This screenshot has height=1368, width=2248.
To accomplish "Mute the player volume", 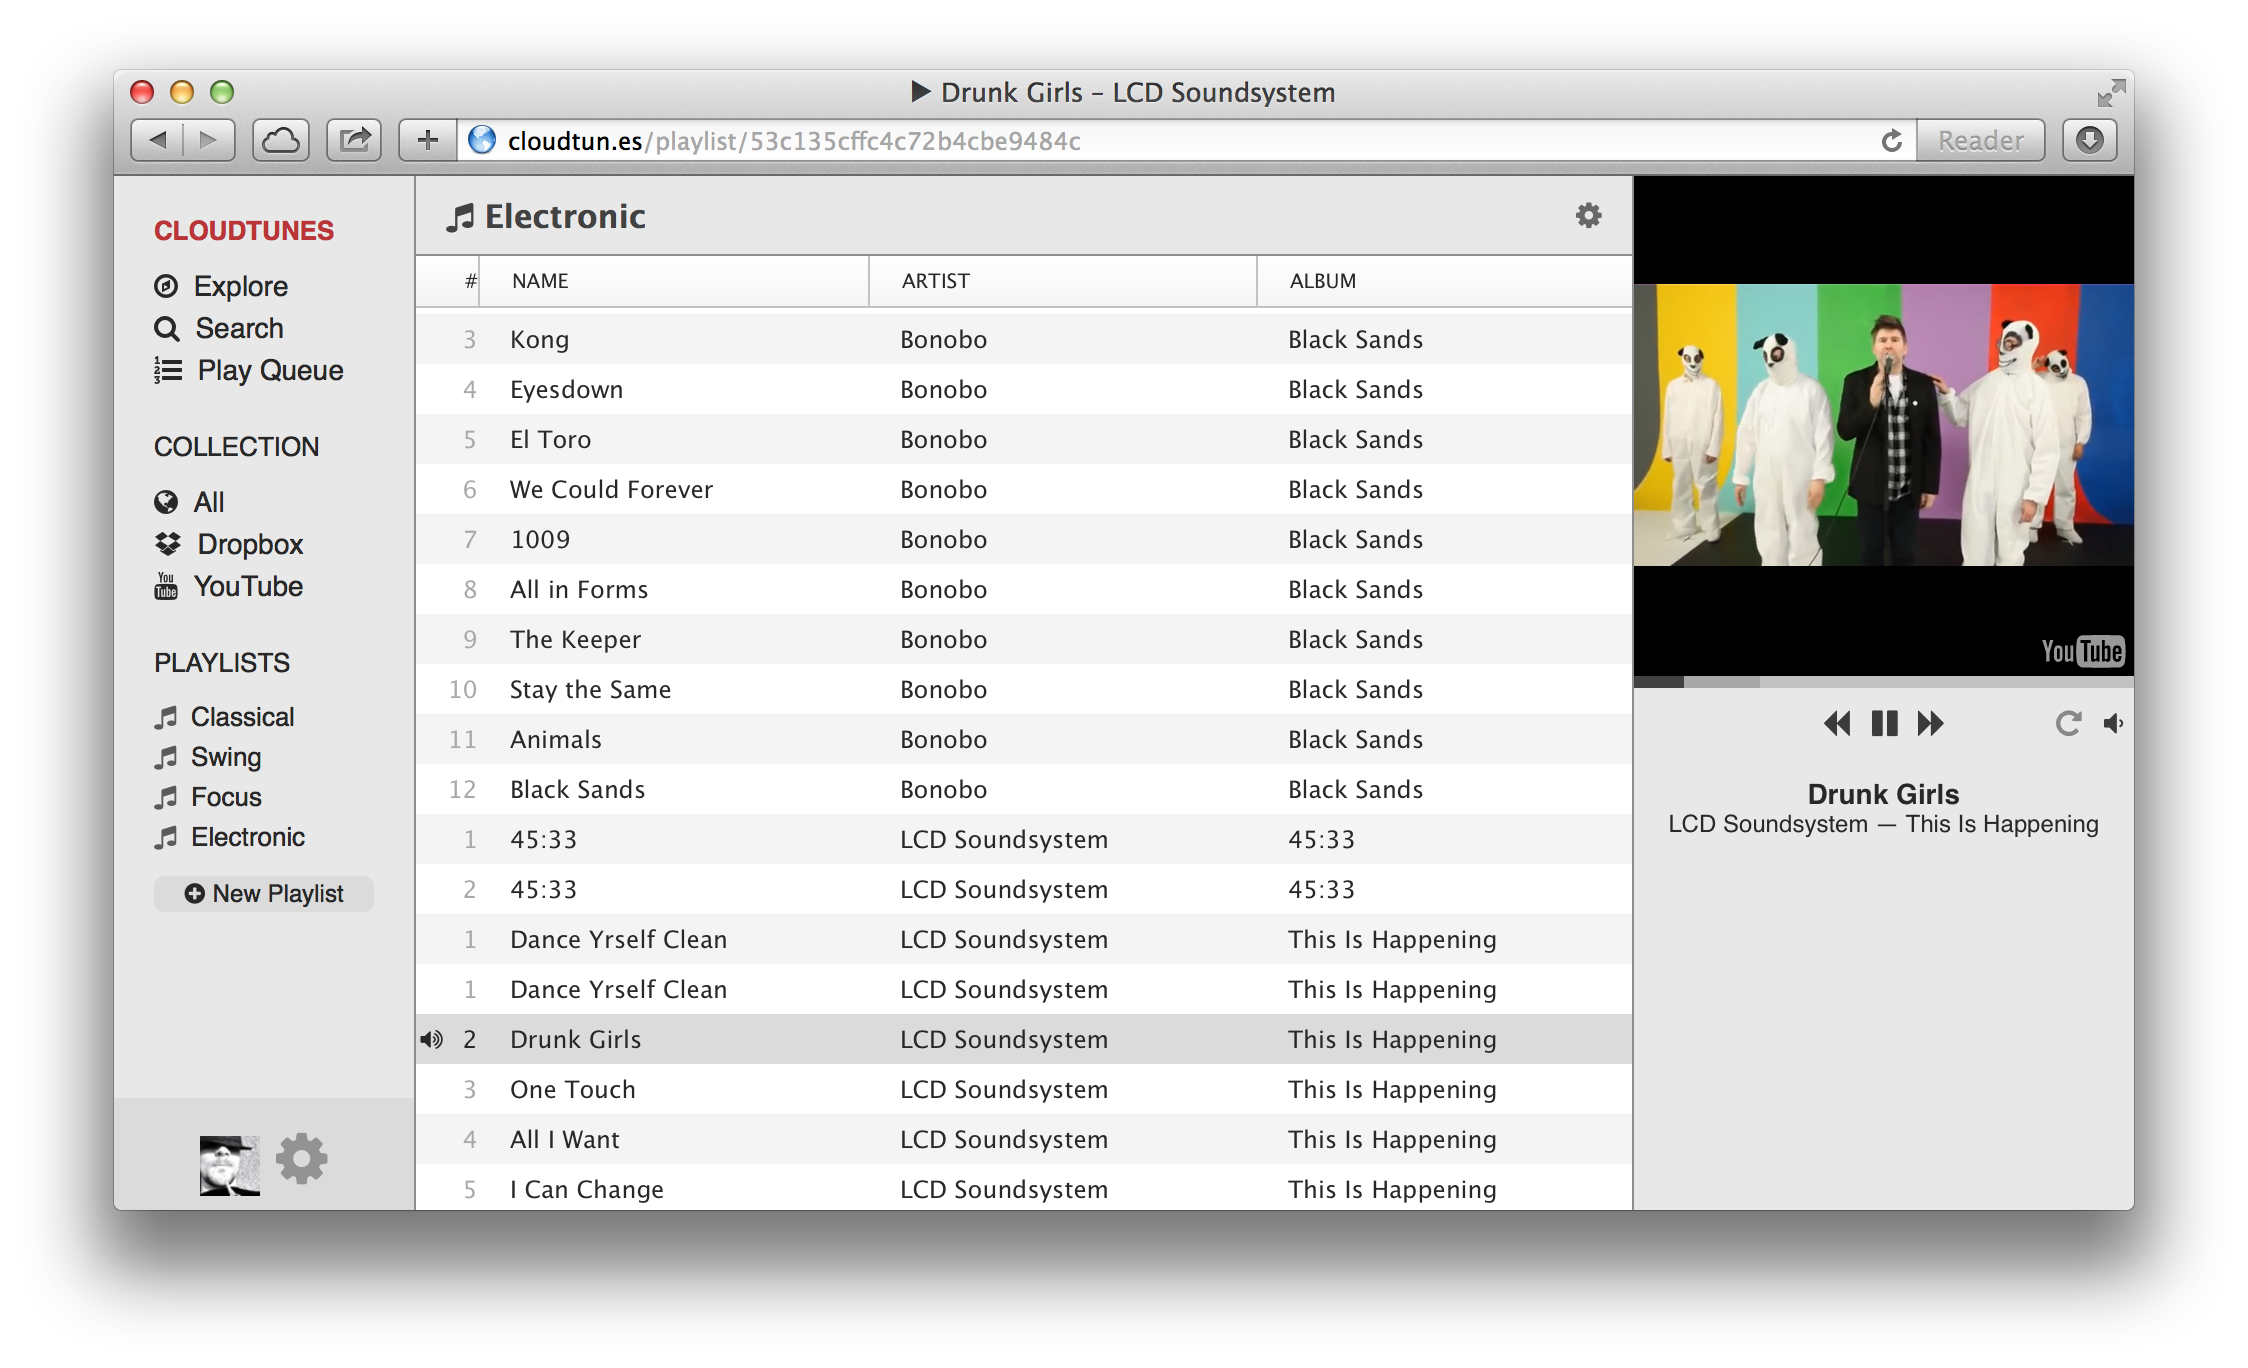I will [x=2113, y=723].
